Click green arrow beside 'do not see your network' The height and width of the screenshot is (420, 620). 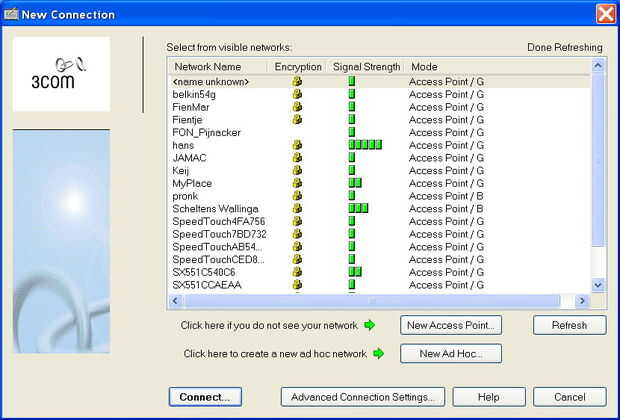[x=370, y=325]
